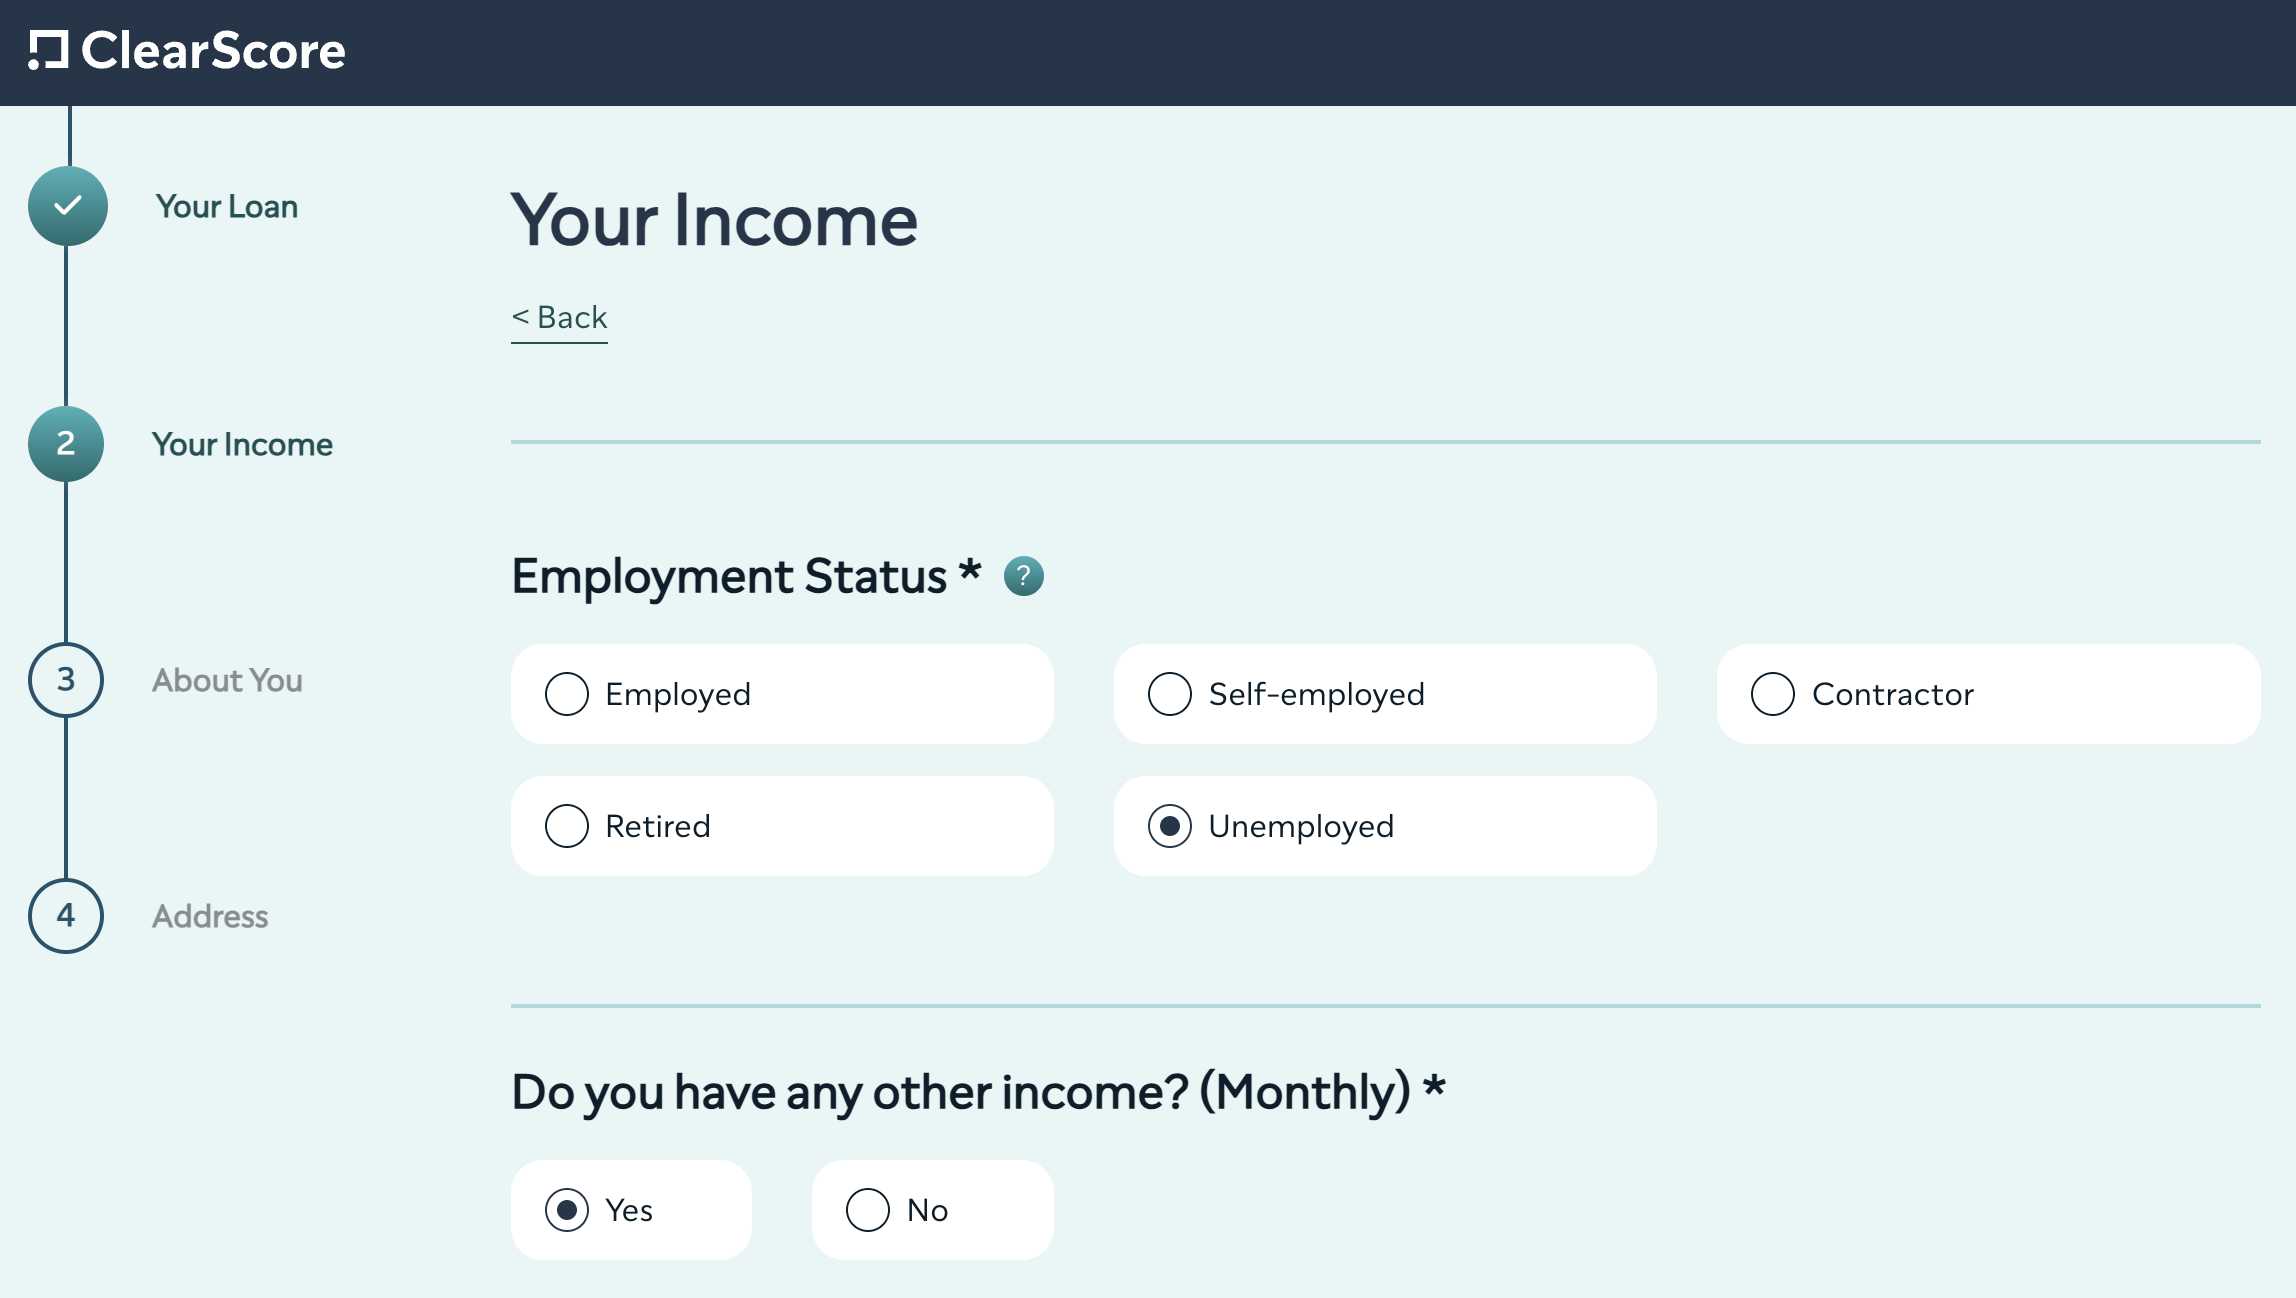Click the step 2 circle icon
Image resolution: width=2296 pixels, height=1298 pixels.
click(66, 444)
